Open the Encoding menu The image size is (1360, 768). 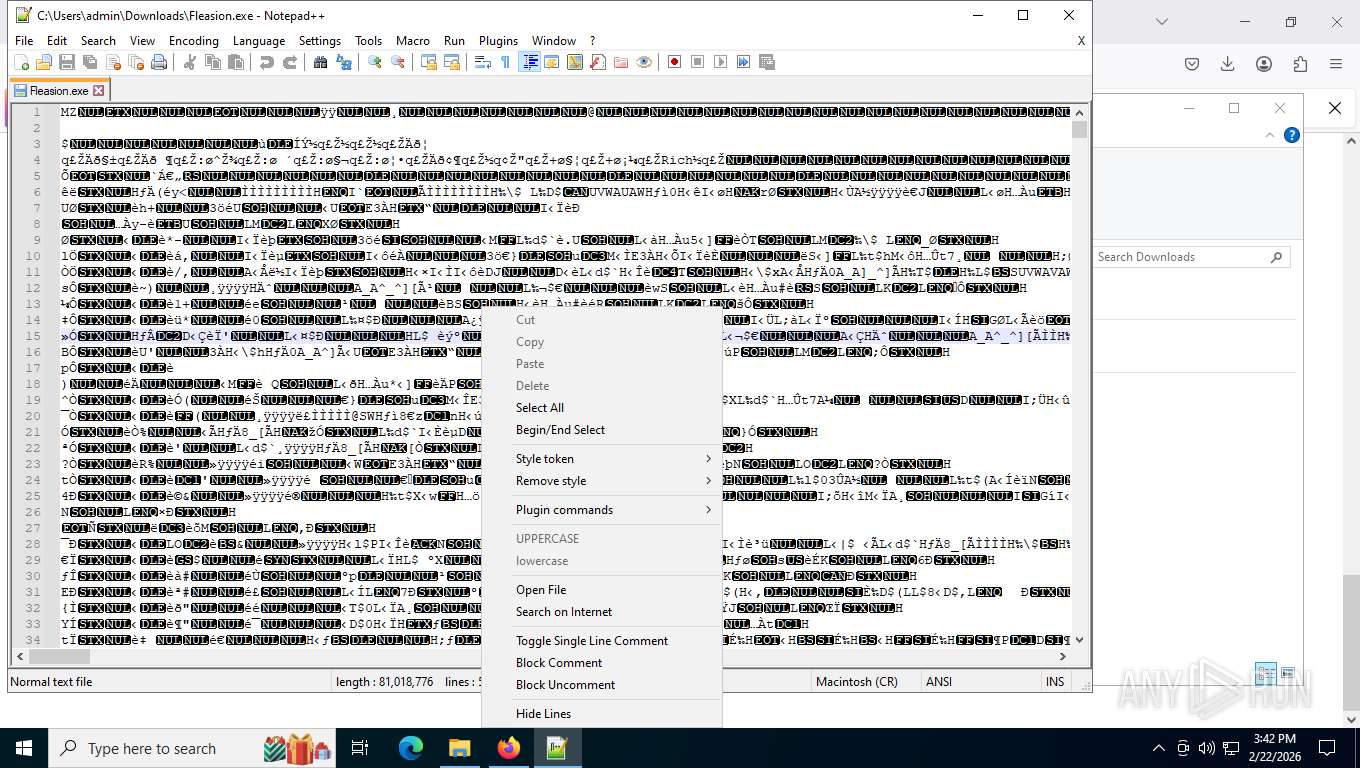click(x=194, y=41)
